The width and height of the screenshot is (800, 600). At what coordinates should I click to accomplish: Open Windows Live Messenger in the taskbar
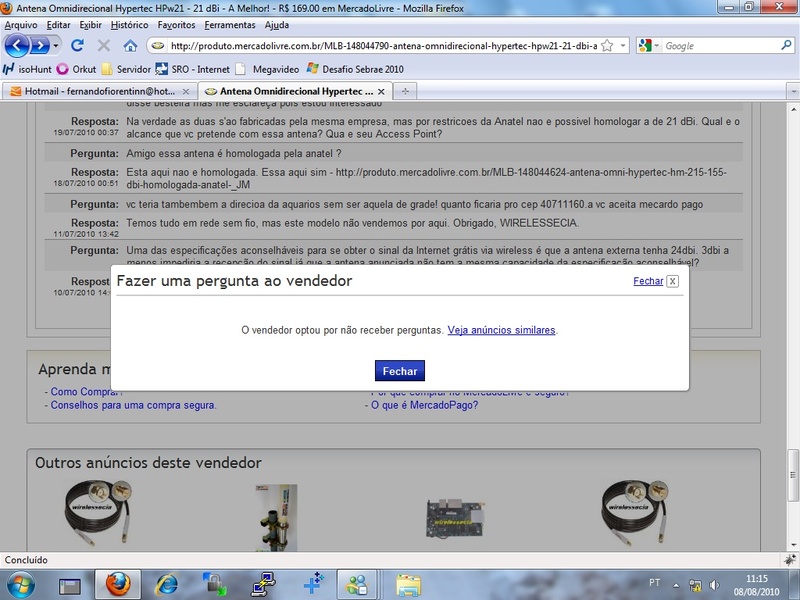click(x=357, y=585)
